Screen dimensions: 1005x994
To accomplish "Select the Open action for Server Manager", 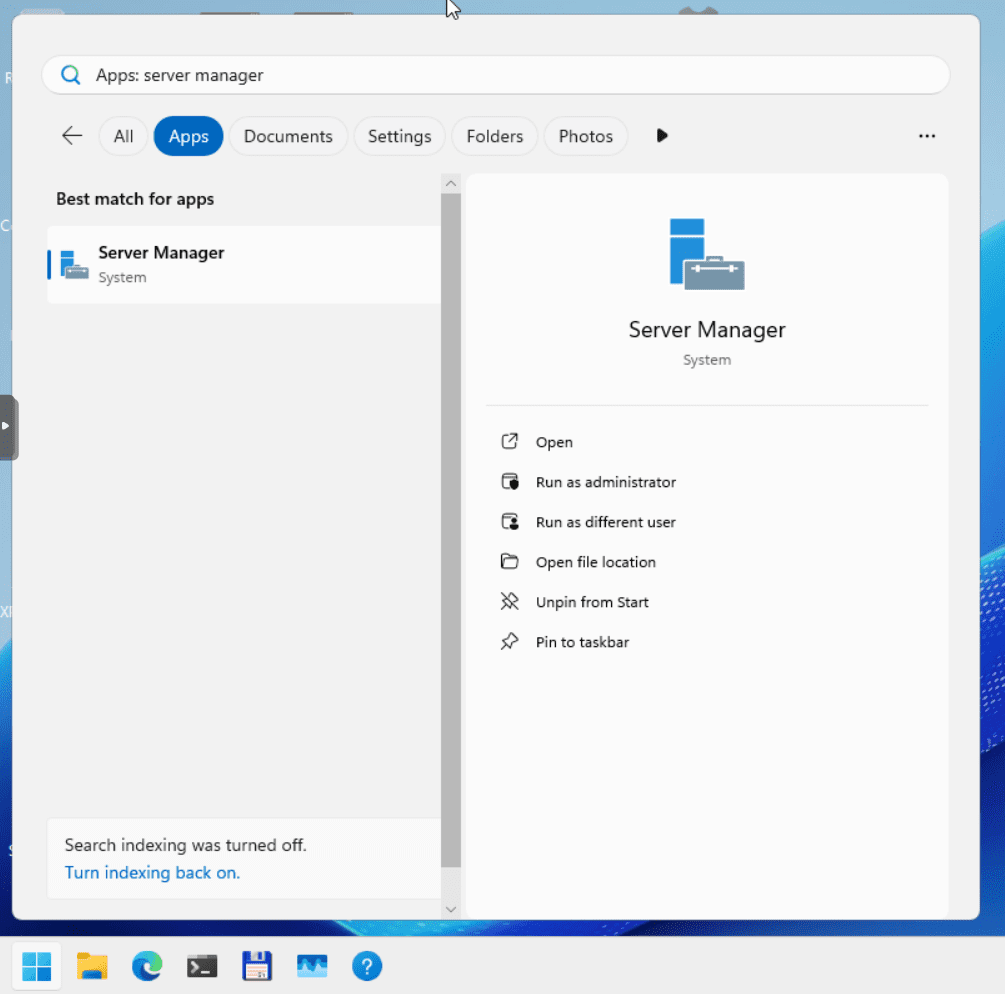I will (x=553, y=442).
